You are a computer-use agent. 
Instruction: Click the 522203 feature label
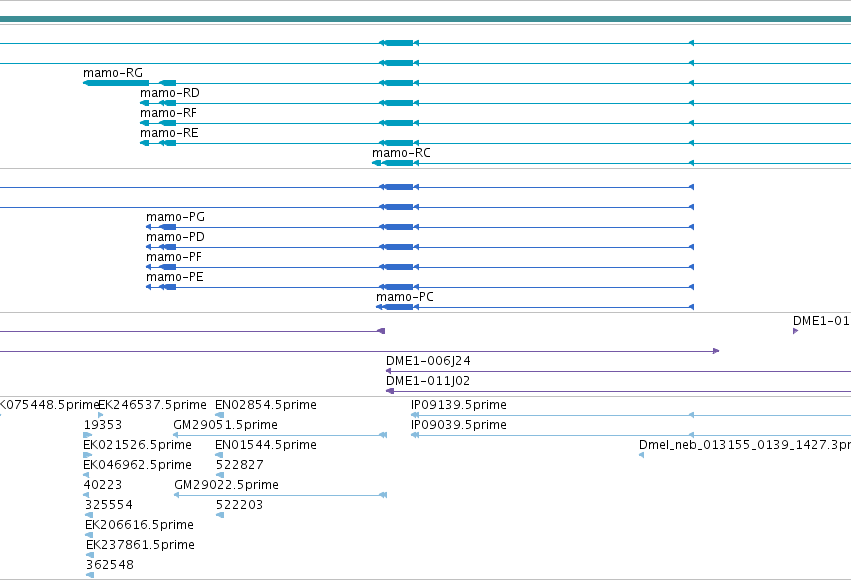click(x=239, y=505)
